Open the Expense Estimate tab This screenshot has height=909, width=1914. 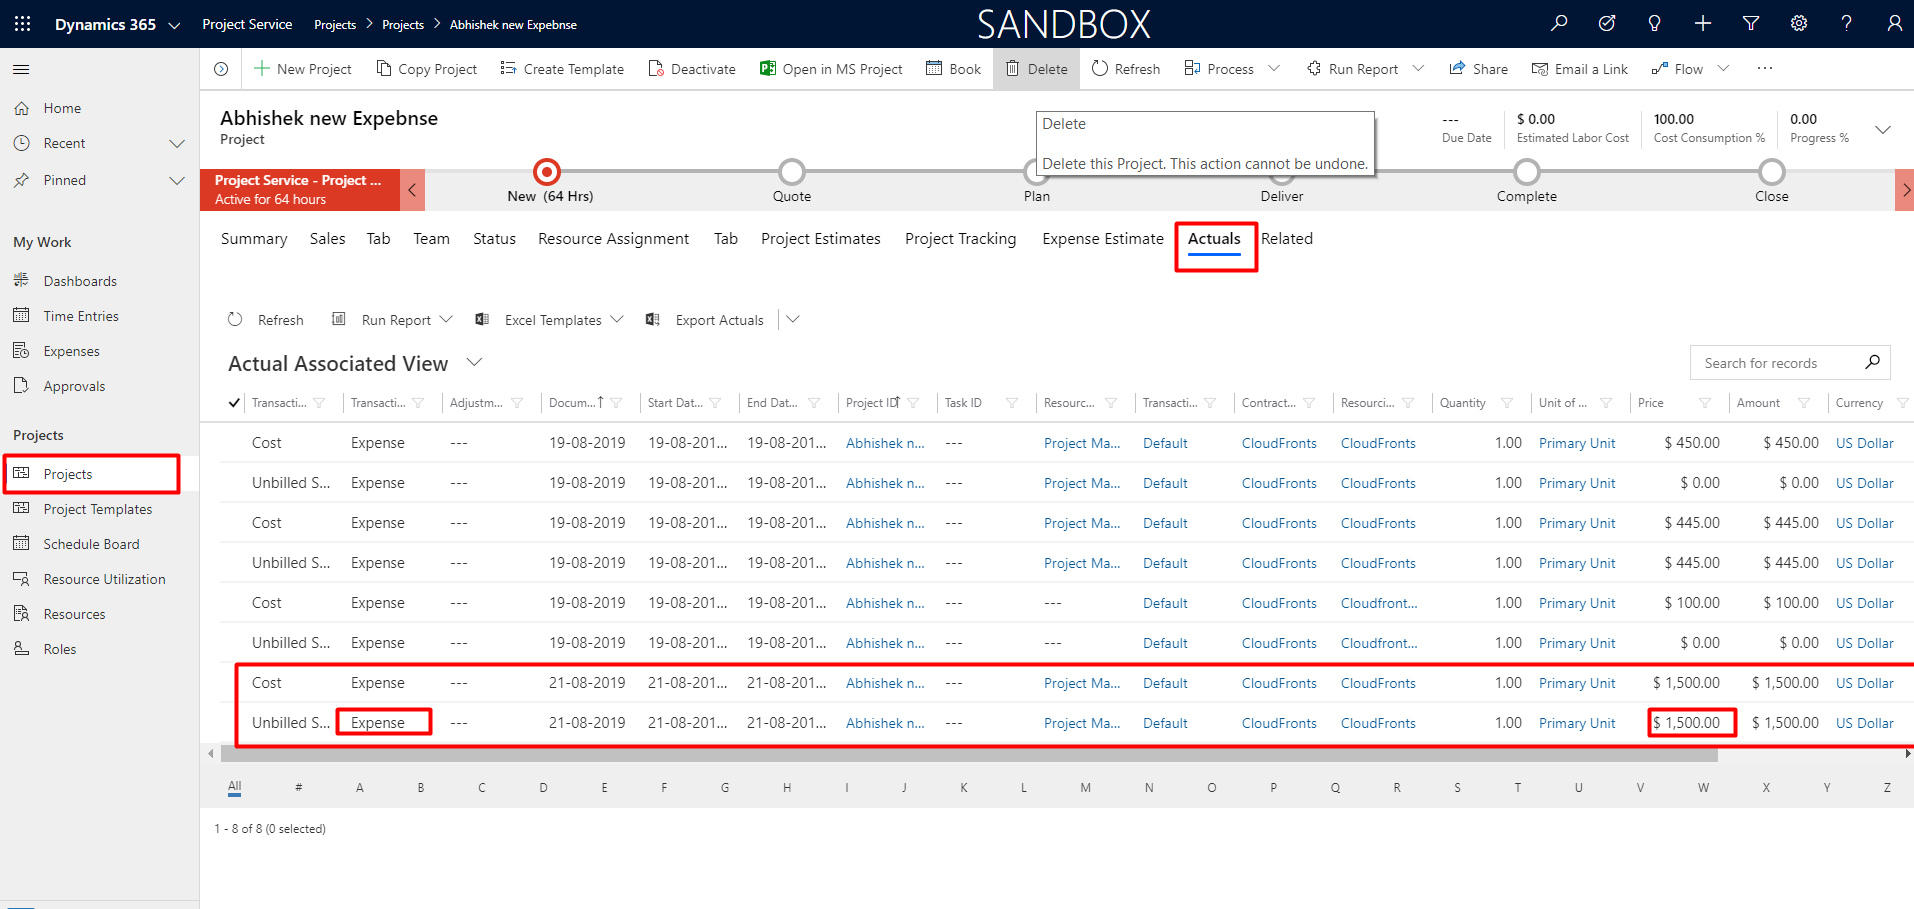click(x=1102, y=239)
